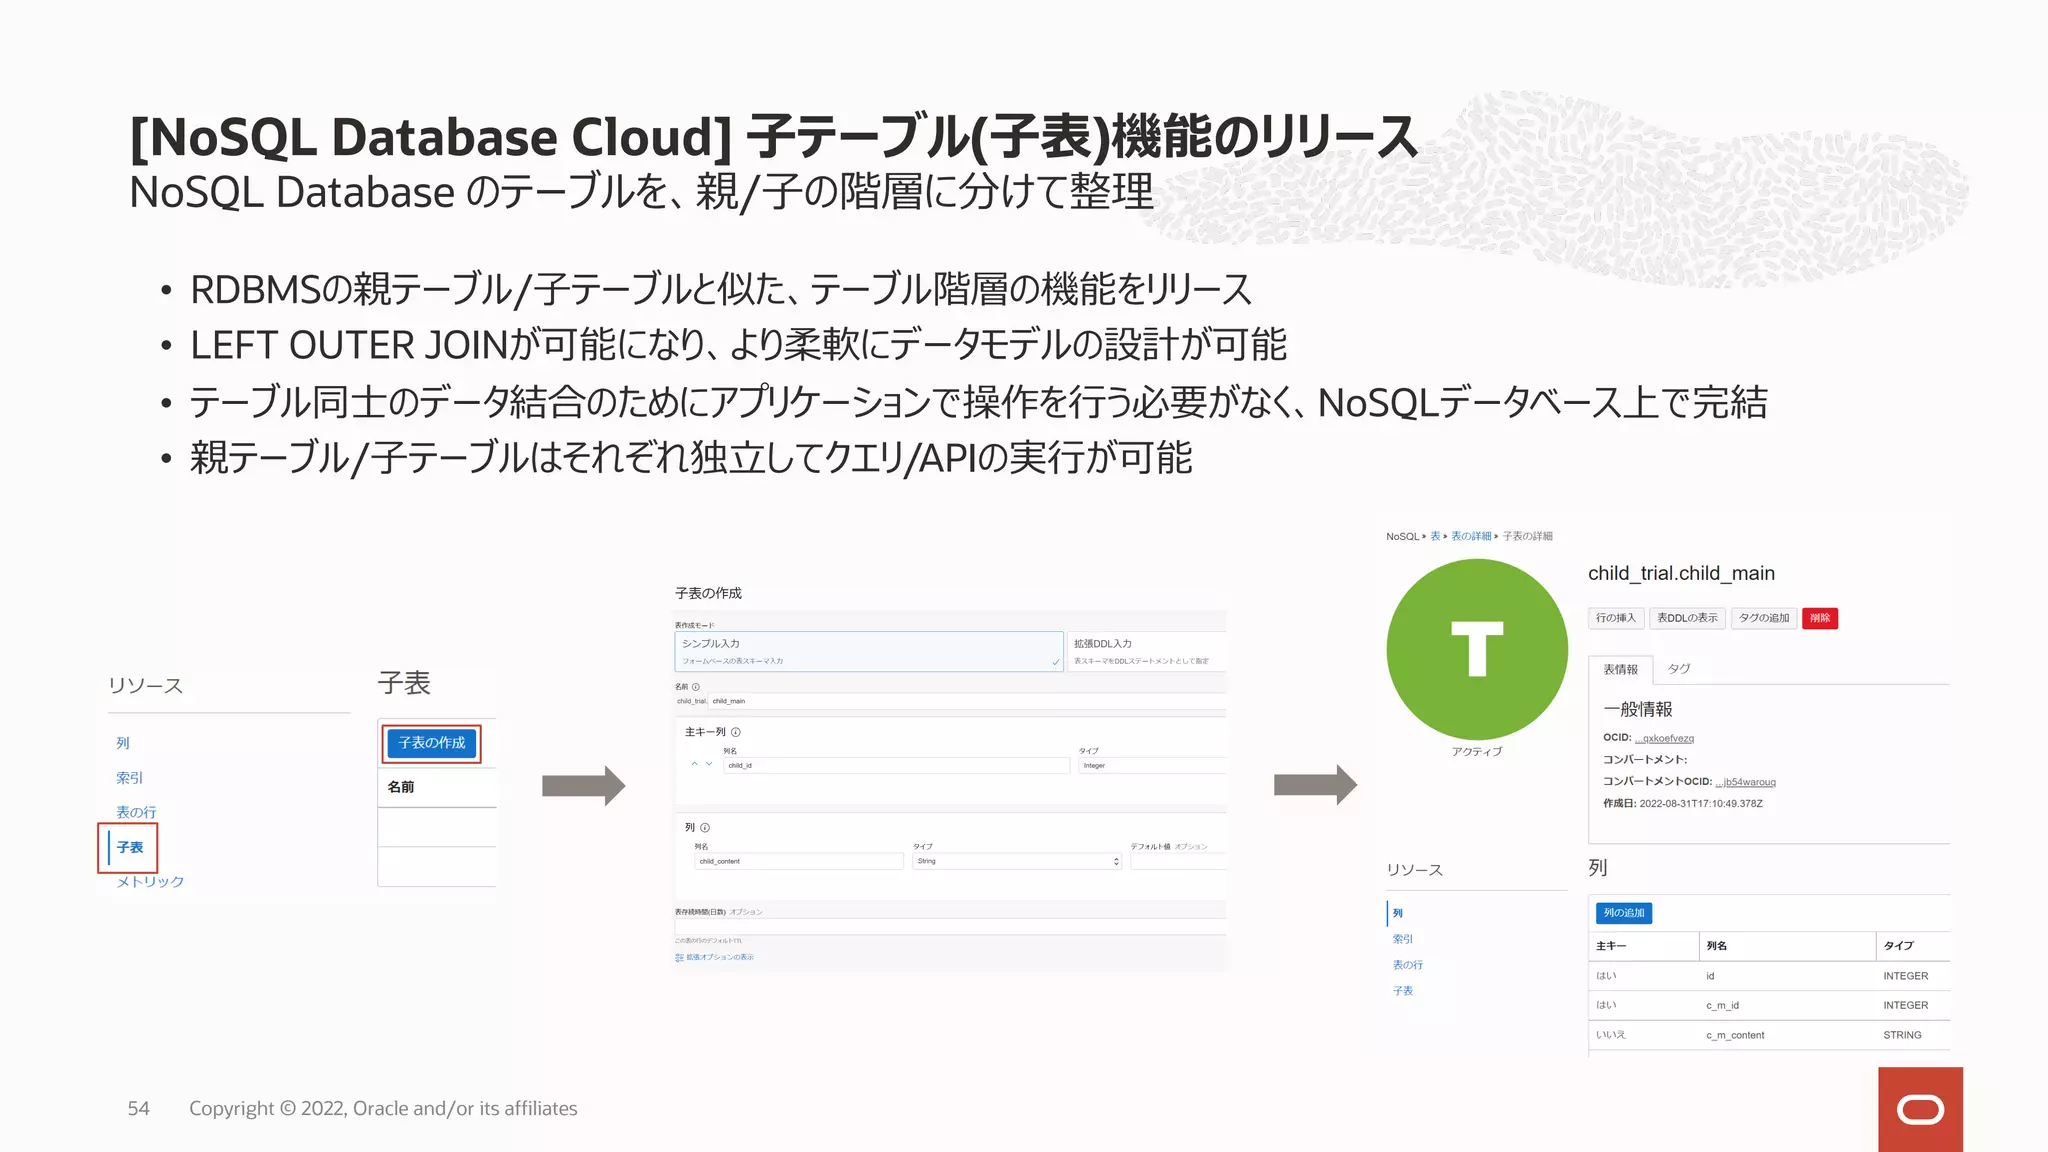Click 子表の詳細 in the breadcrumb
Viewport: 2048px width, 1152px height.
coord(1527,537)
